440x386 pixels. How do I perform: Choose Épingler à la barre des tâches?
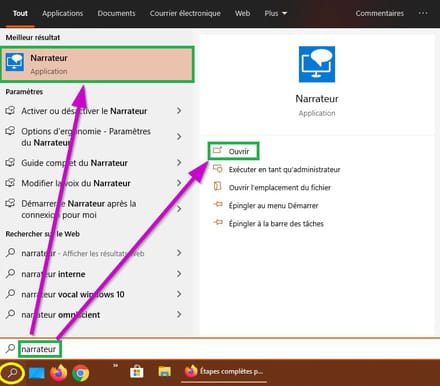[x=276, y=224]
